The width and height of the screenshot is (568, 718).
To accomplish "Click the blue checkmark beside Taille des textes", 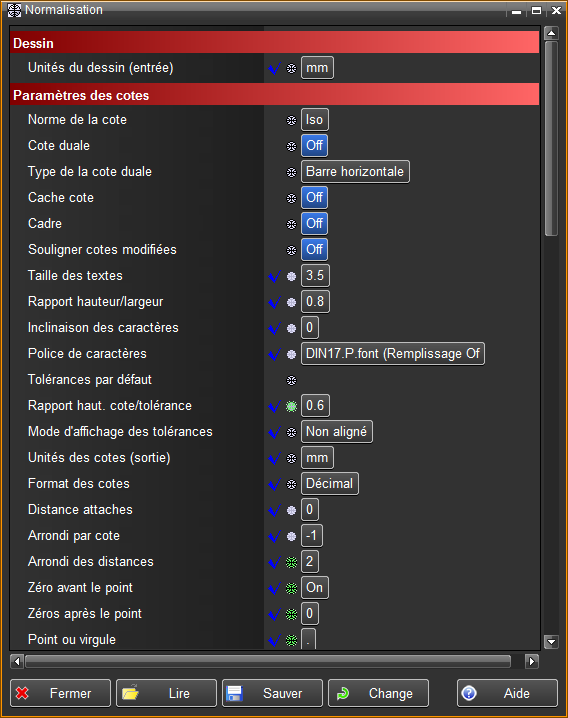I will pos(274,276).
